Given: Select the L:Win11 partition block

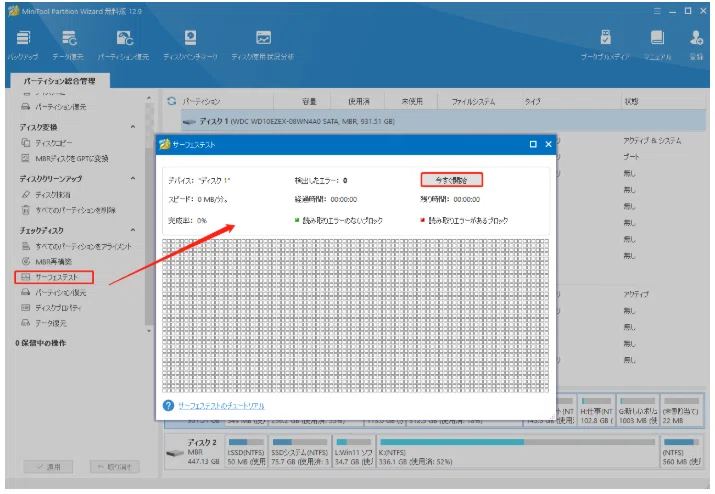Looking at the screenshot, I should click(x=354, y=452).
